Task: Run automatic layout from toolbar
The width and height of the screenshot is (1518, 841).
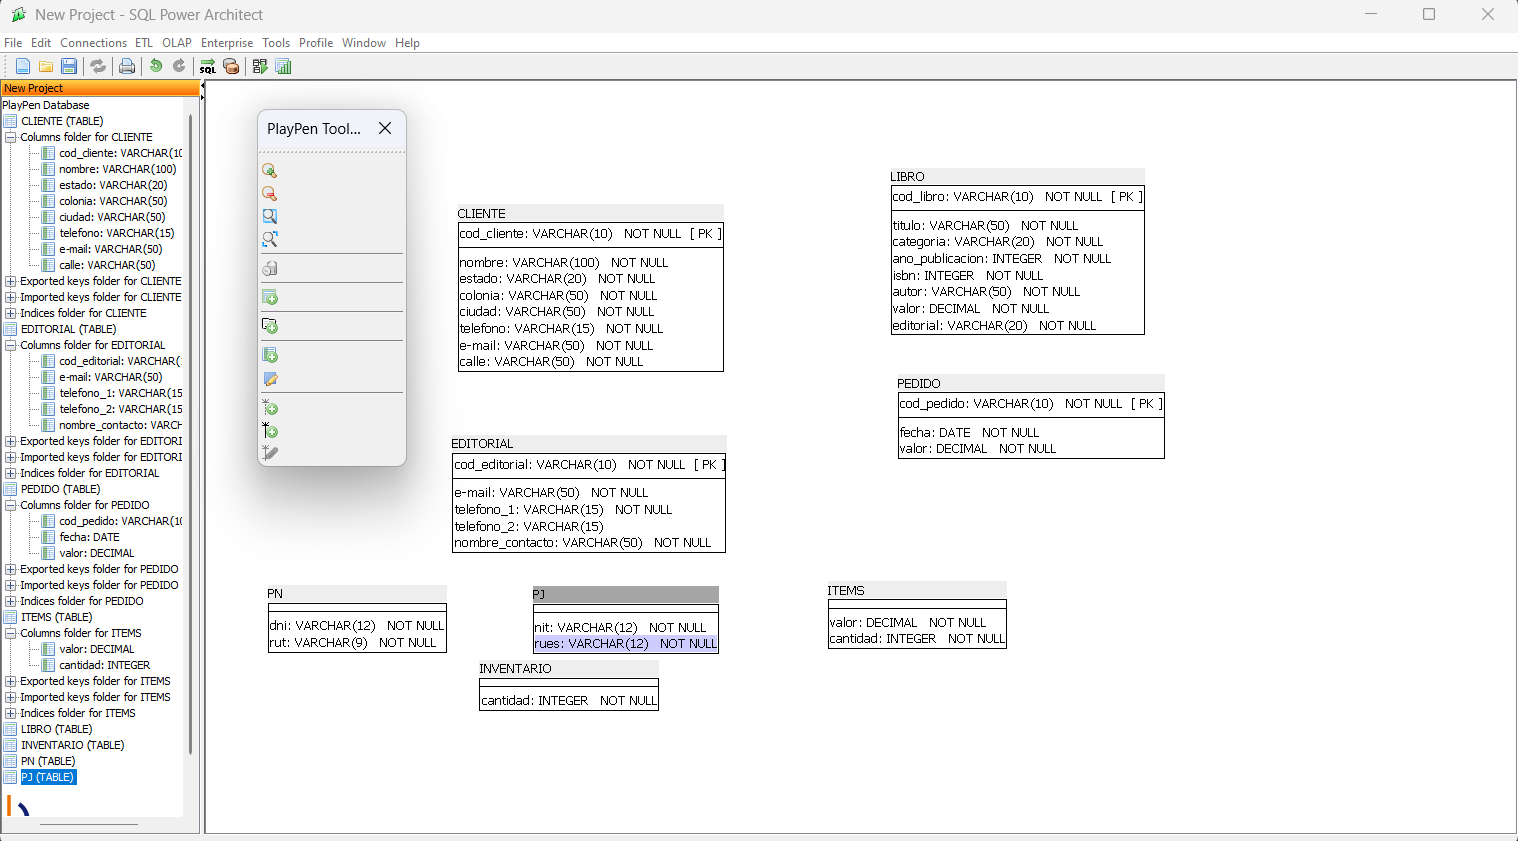Action: click(x=260, y=66)
